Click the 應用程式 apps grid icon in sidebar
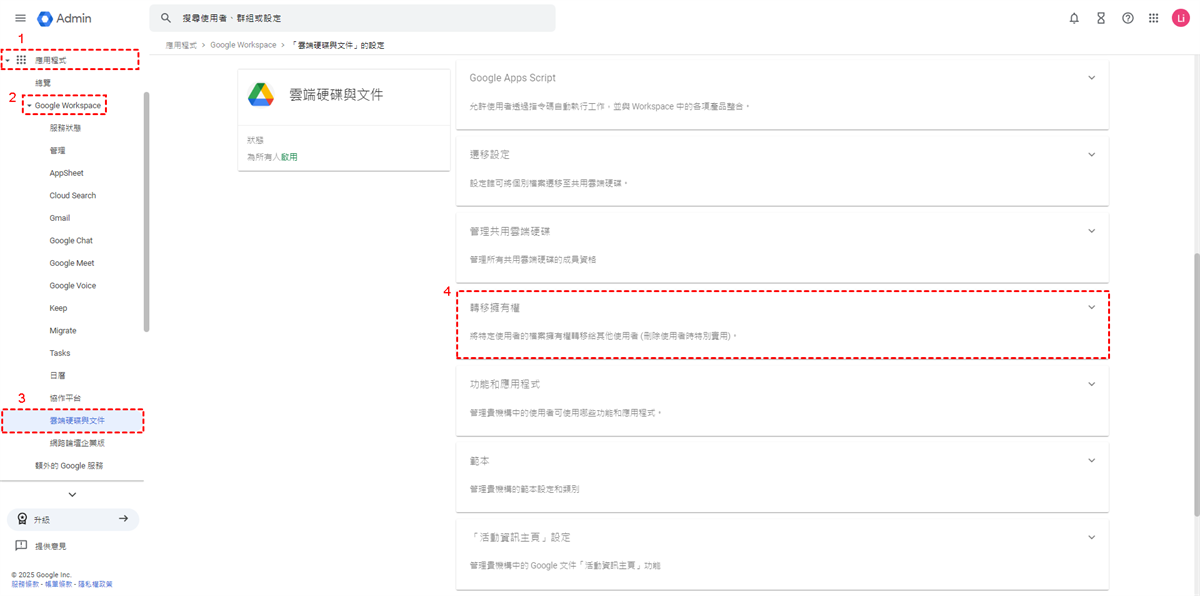The width and height of the screenshot is (1200, 596). 21,60
